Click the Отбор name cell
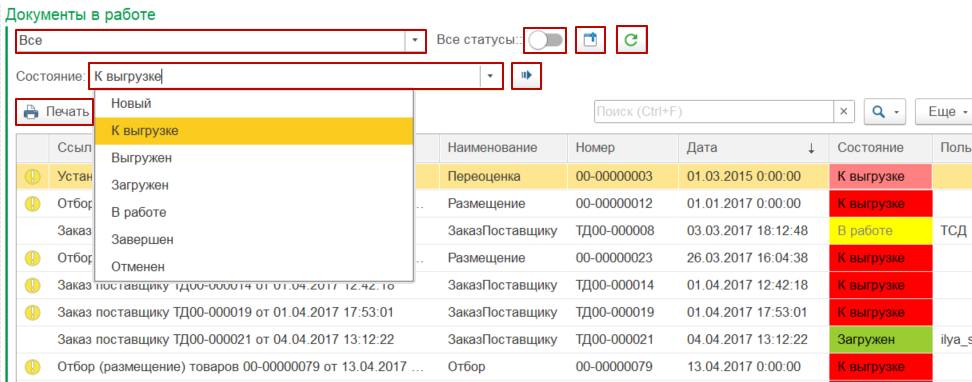The image size is (972, 382). pos(503,366)
